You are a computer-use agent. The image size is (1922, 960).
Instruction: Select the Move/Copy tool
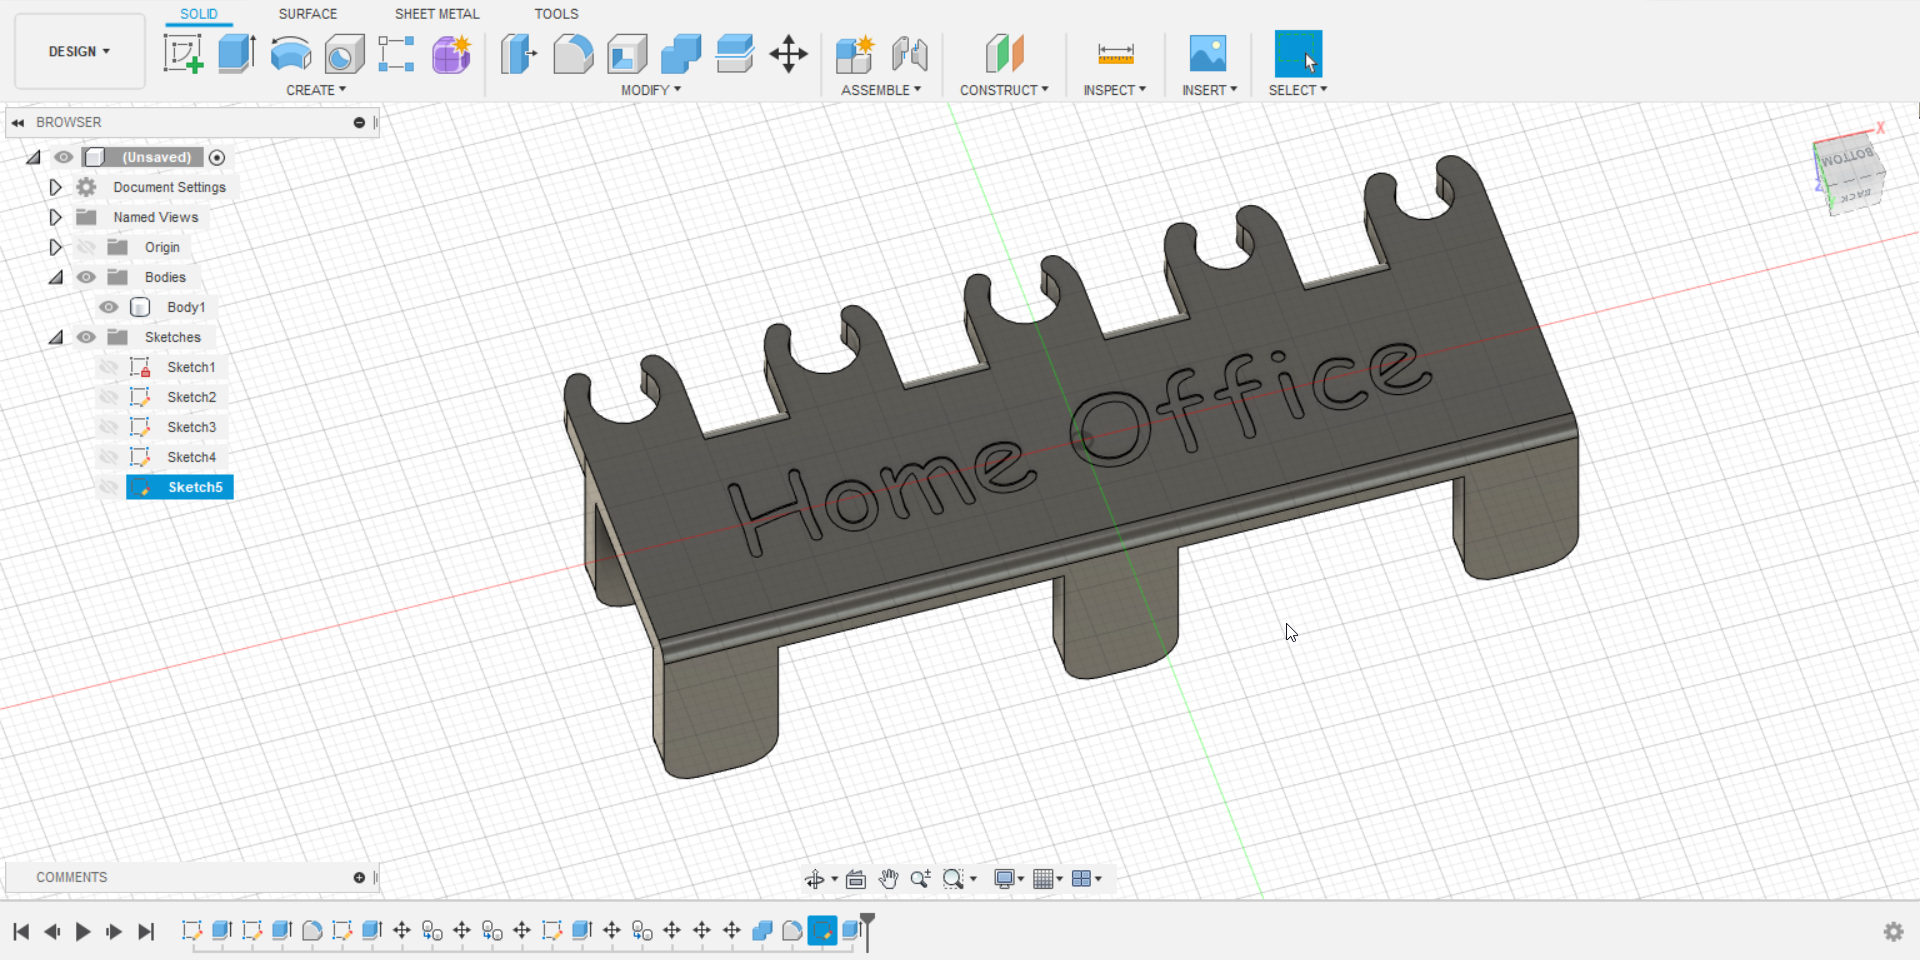point(789,54)
